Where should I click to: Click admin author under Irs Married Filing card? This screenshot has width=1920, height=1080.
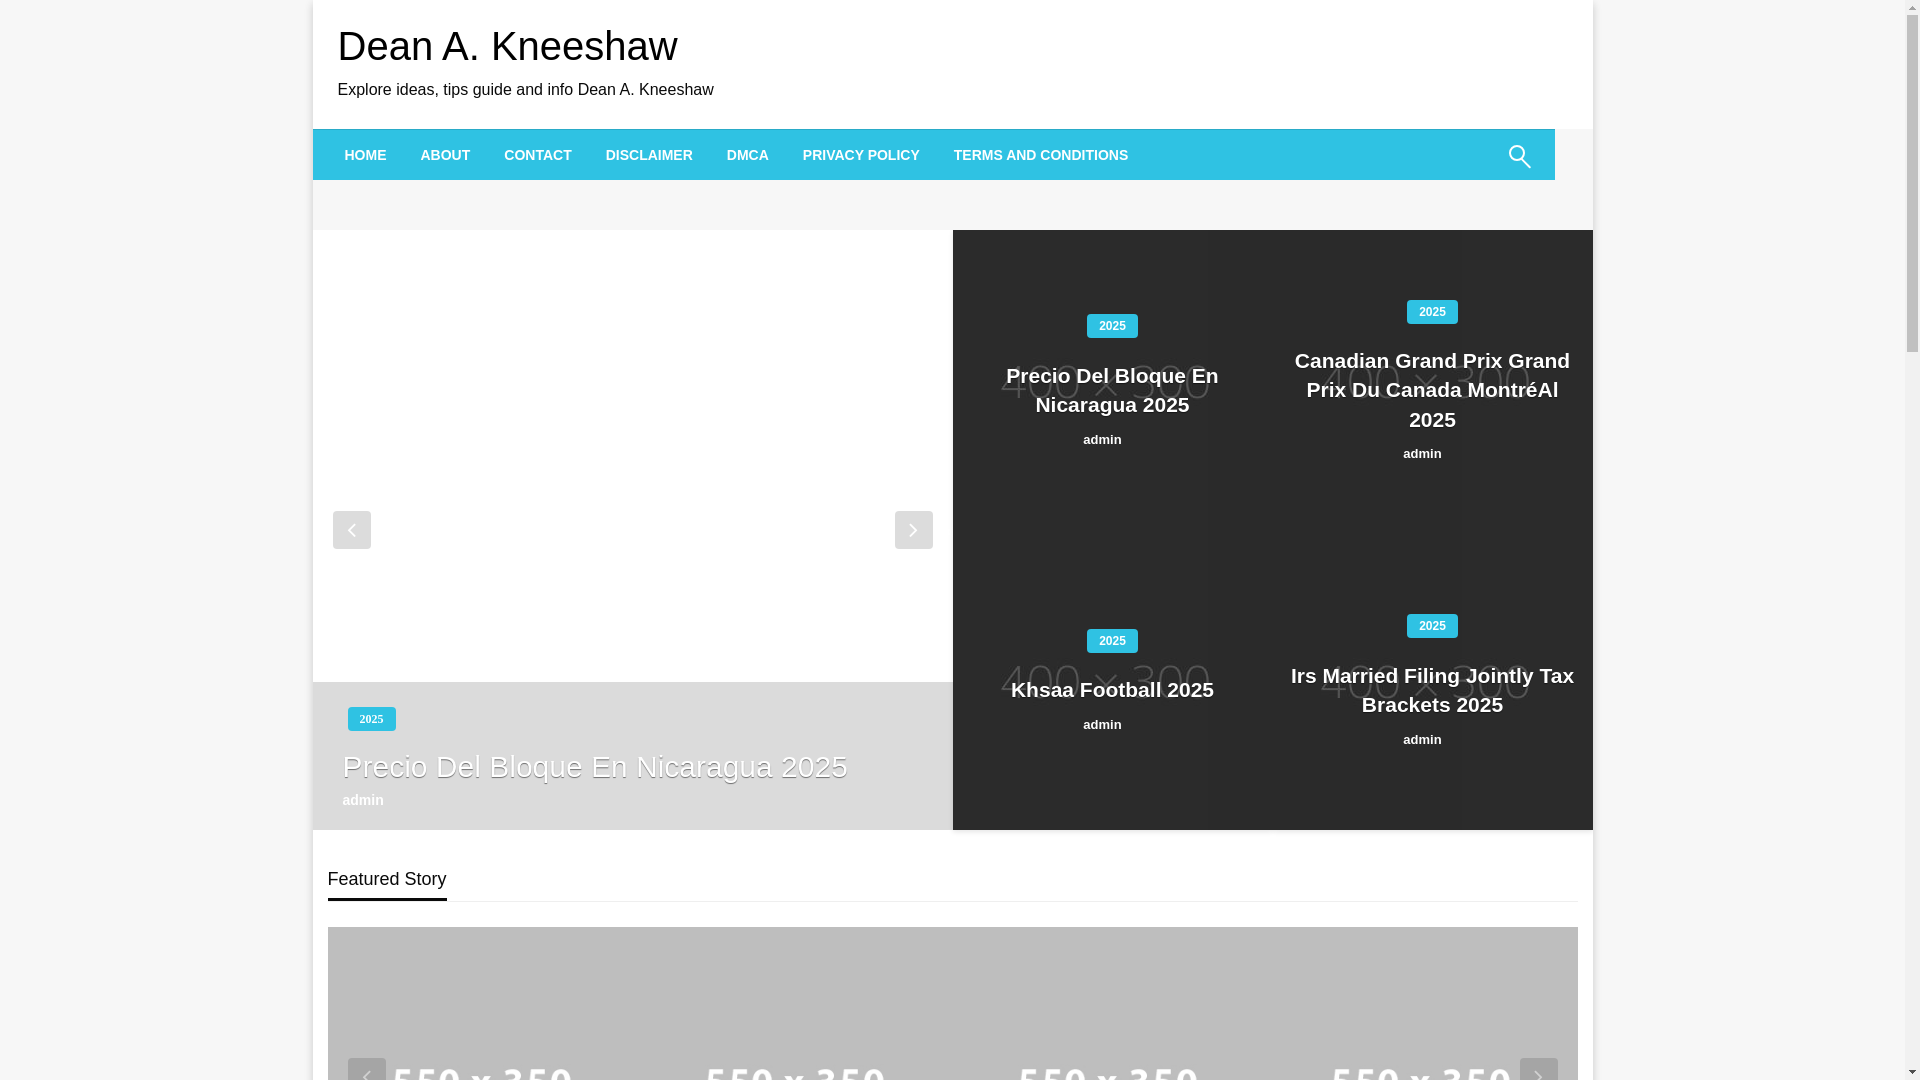click(x=1422, y=740)
